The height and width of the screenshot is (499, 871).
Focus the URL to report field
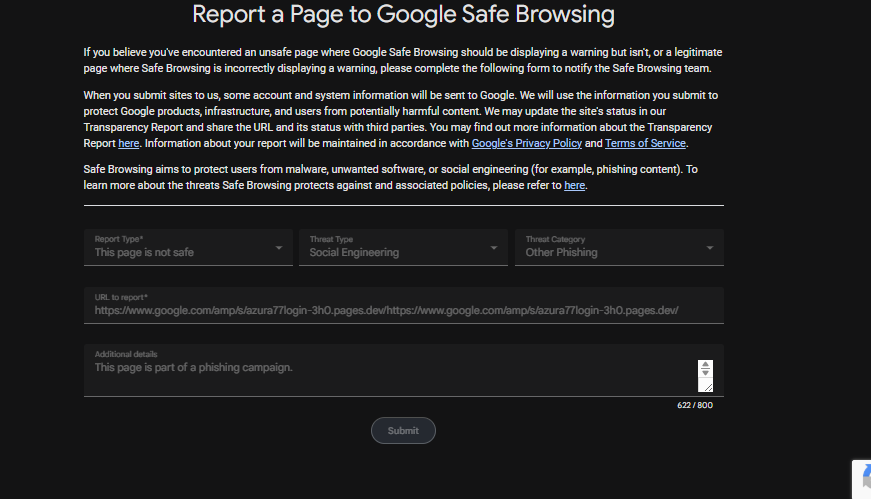[x=404, y=305]
